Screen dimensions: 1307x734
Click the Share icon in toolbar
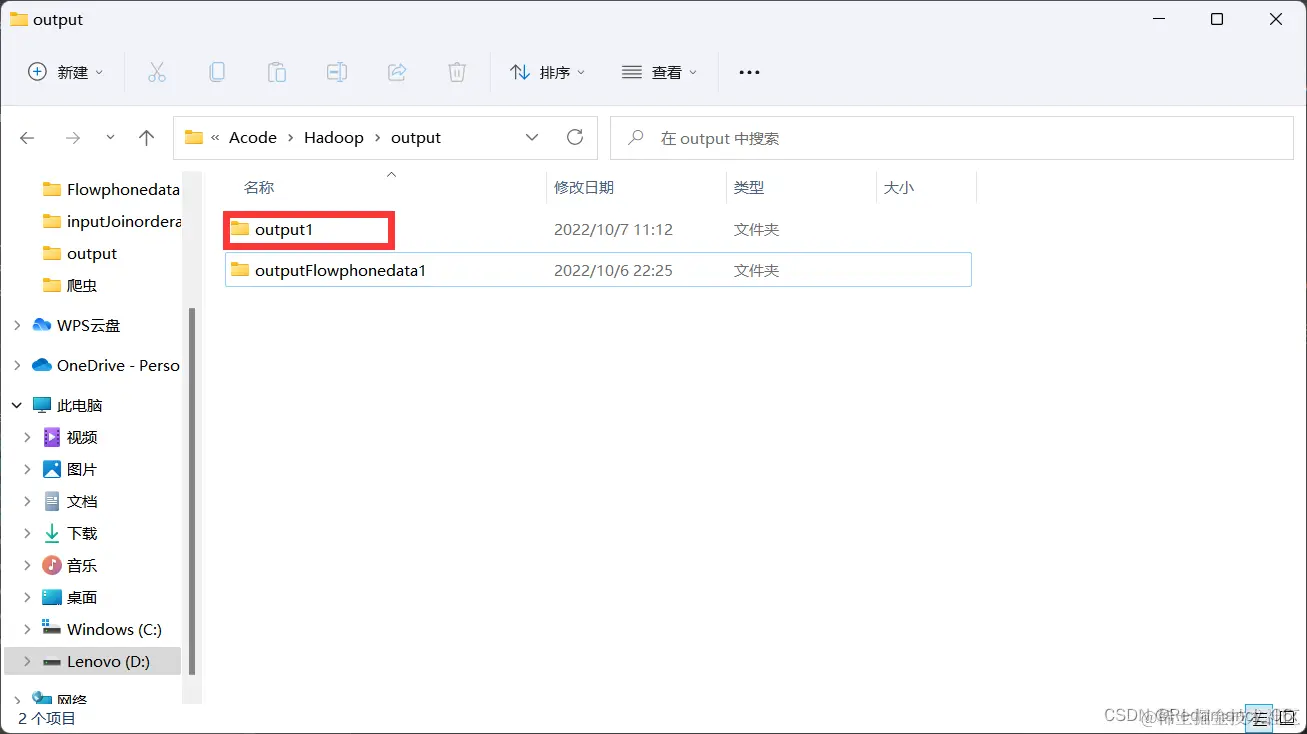click(x=397, y=72)
